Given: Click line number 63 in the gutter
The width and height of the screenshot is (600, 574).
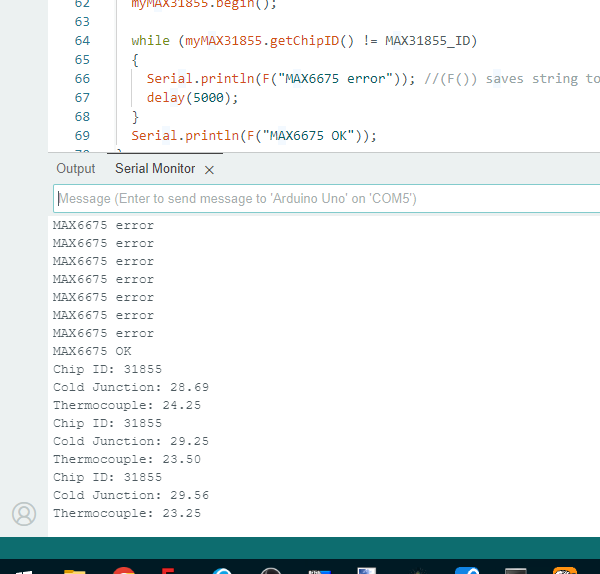Looking at the screenshot, I should pos(82,21).
